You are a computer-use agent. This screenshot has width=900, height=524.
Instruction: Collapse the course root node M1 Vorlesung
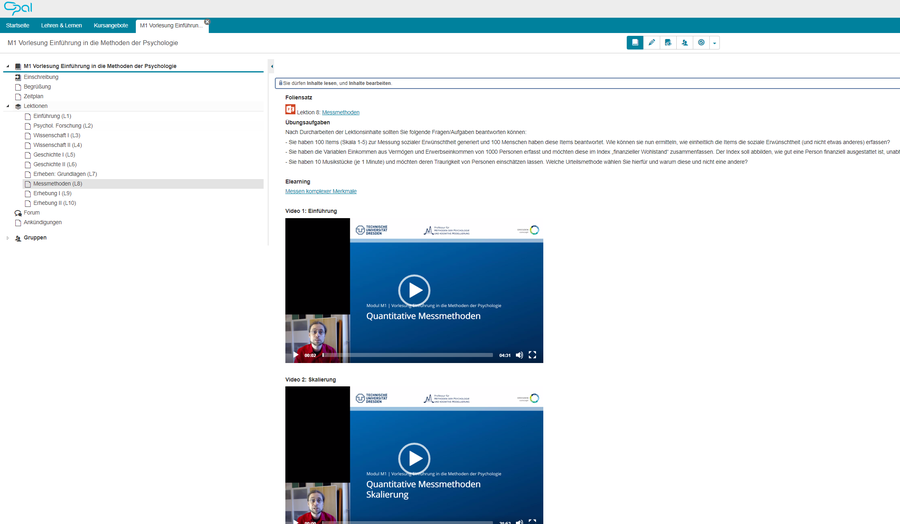[8, 66]
